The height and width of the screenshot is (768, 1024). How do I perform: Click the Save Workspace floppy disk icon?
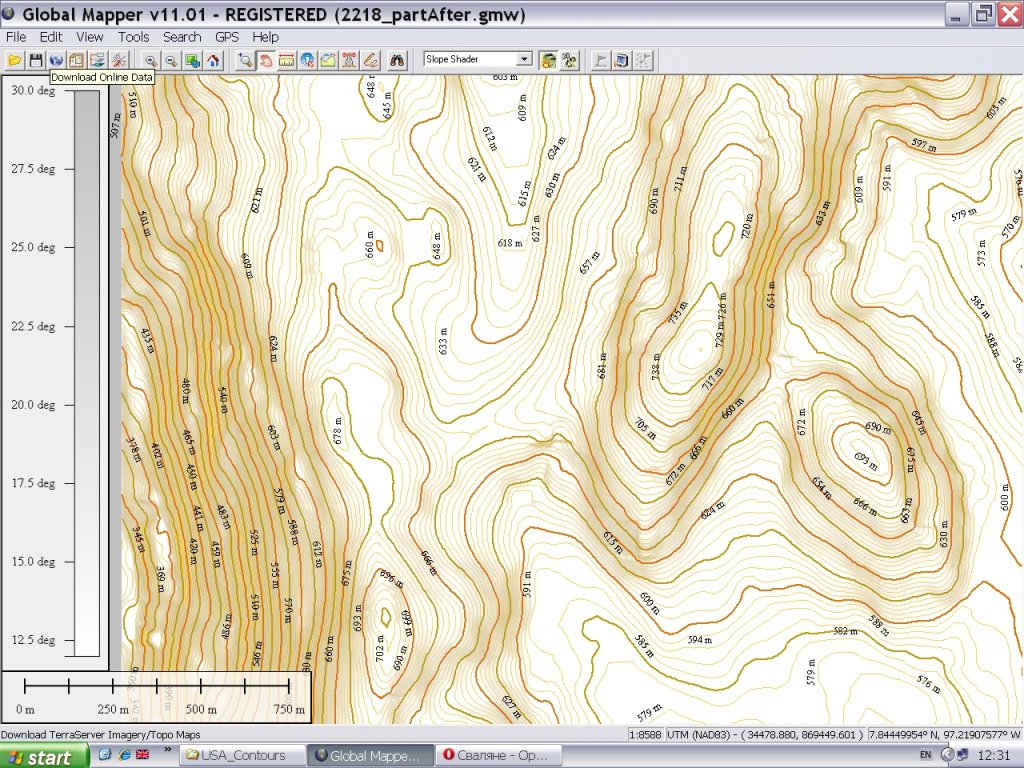pyautogui.click(x=36, y=60)
